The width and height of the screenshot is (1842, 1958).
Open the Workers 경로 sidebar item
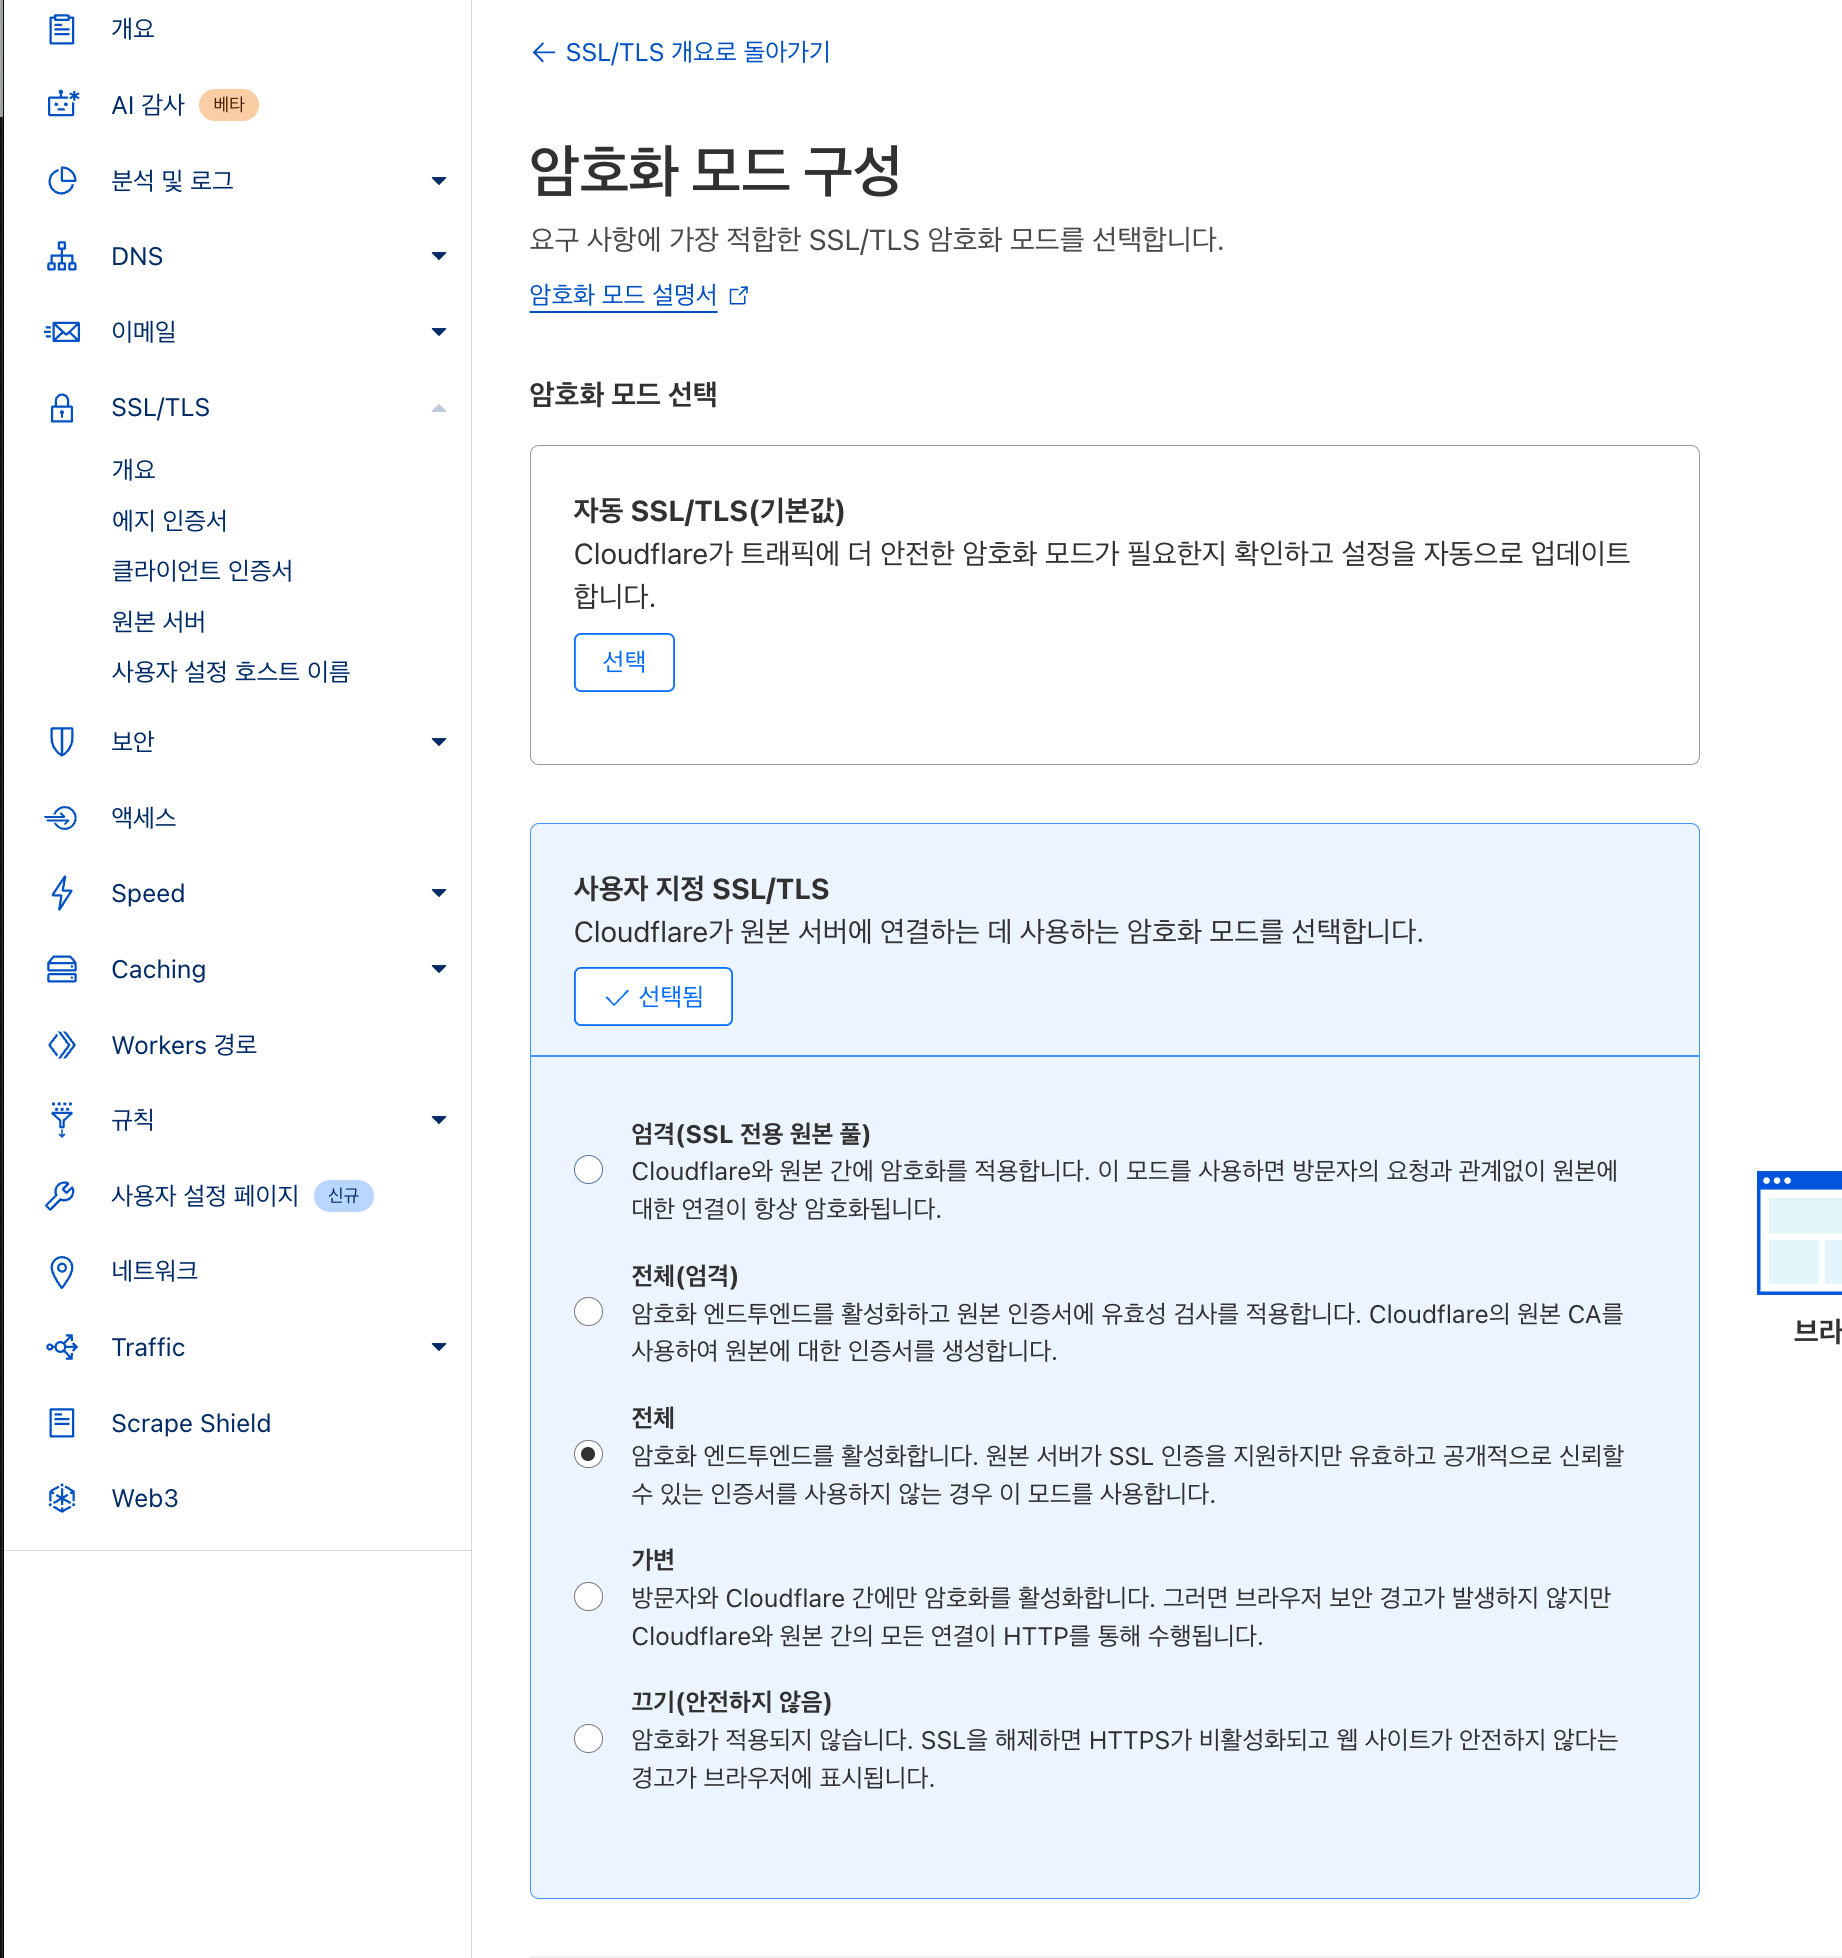185,1045
